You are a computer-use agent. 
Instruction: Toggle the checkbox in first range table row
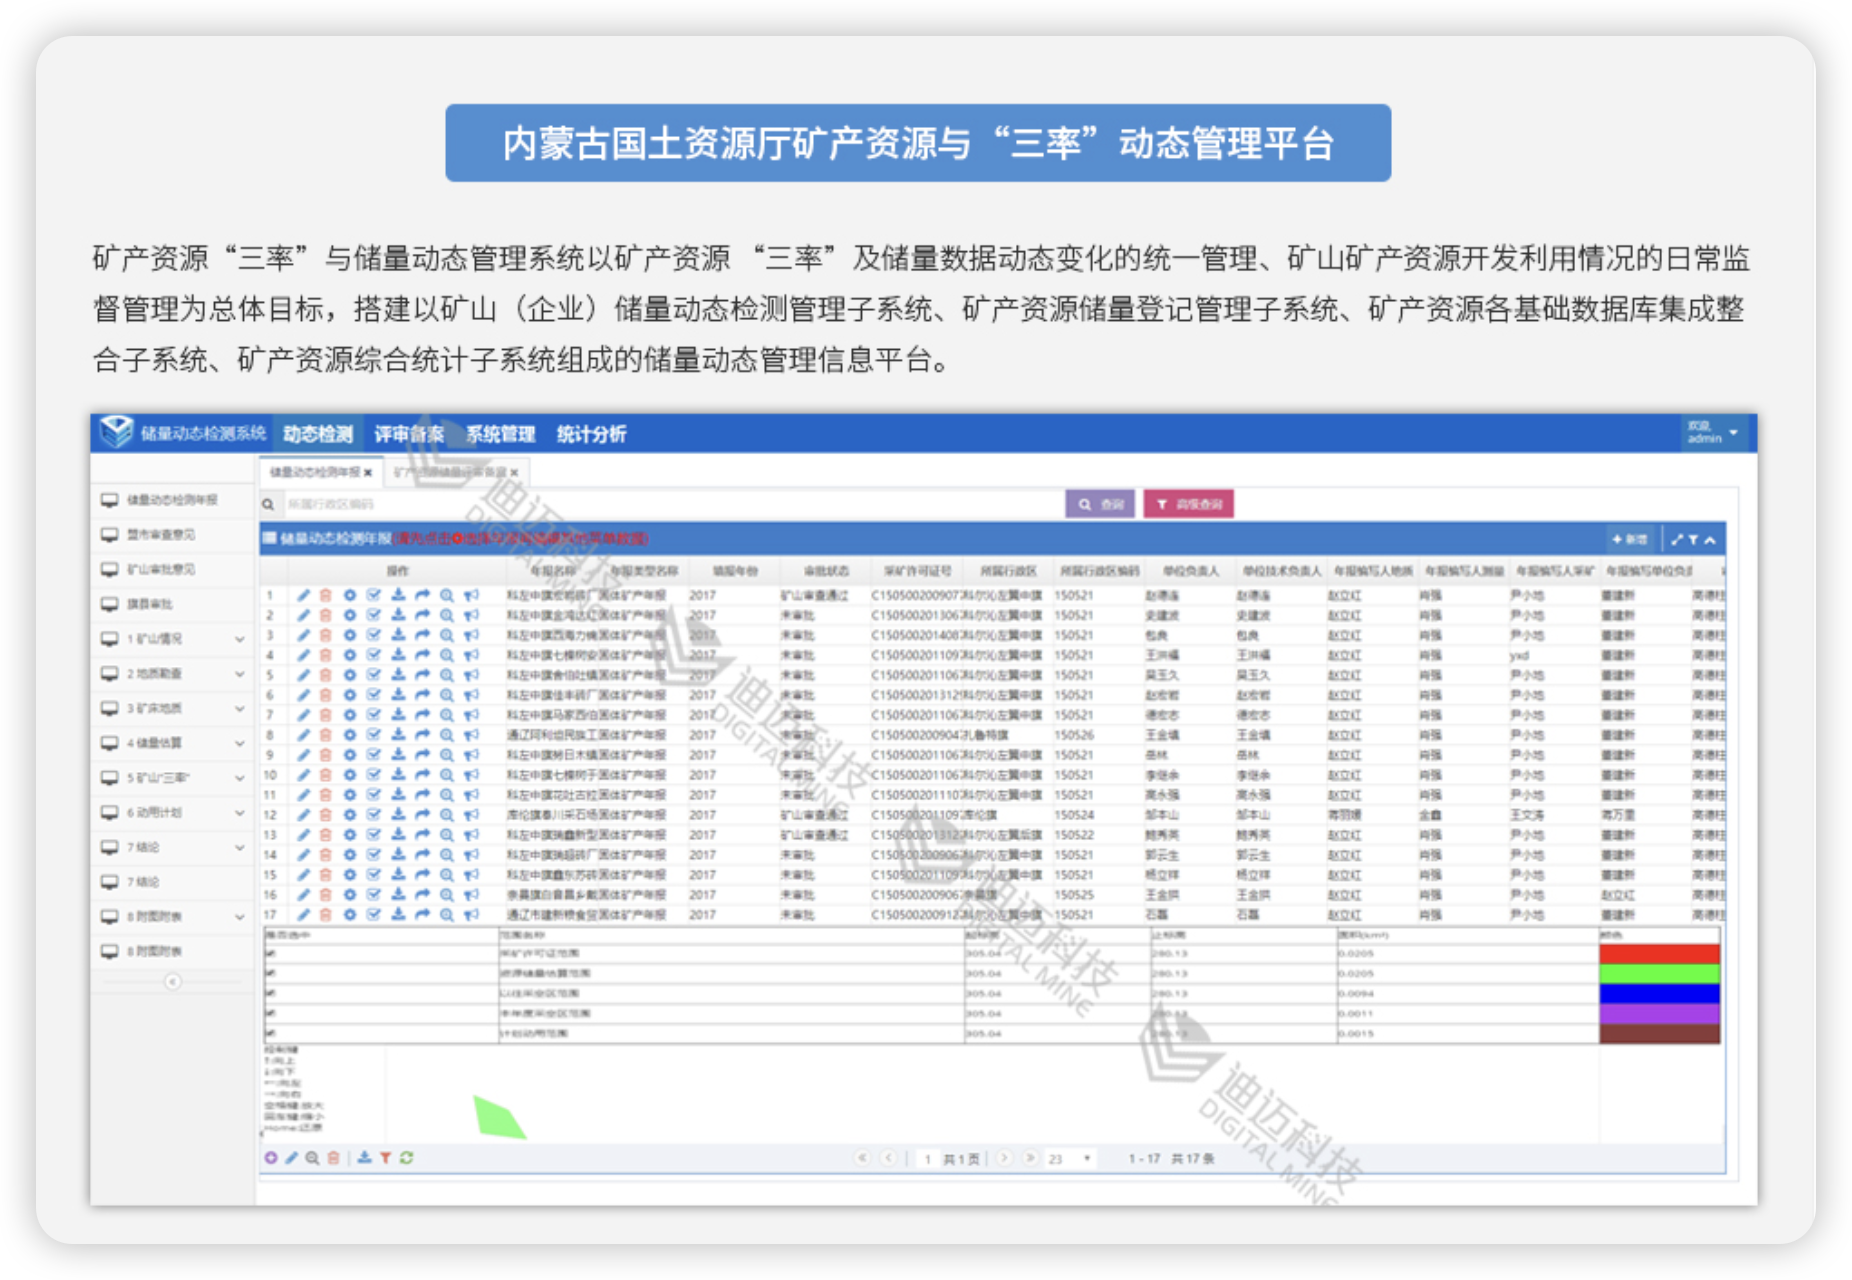[270, 954]
